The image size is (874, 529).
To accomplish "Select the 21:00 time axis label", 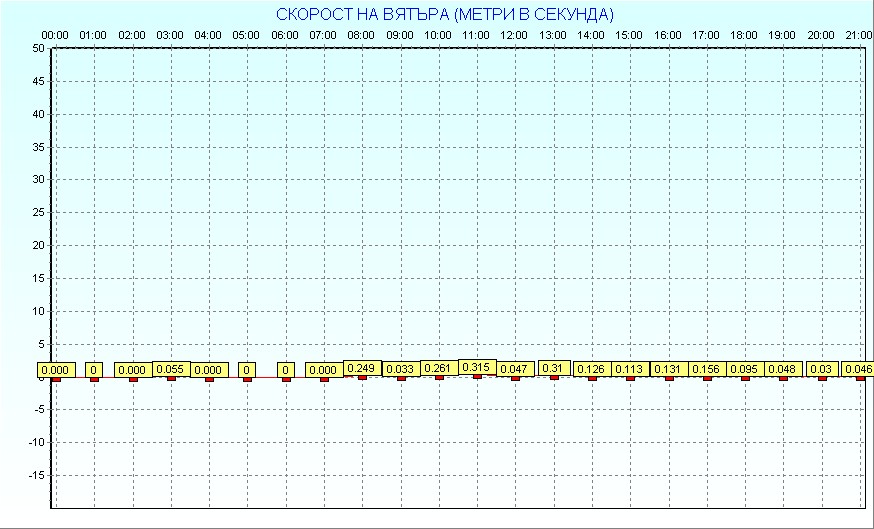I will (858, 35).
